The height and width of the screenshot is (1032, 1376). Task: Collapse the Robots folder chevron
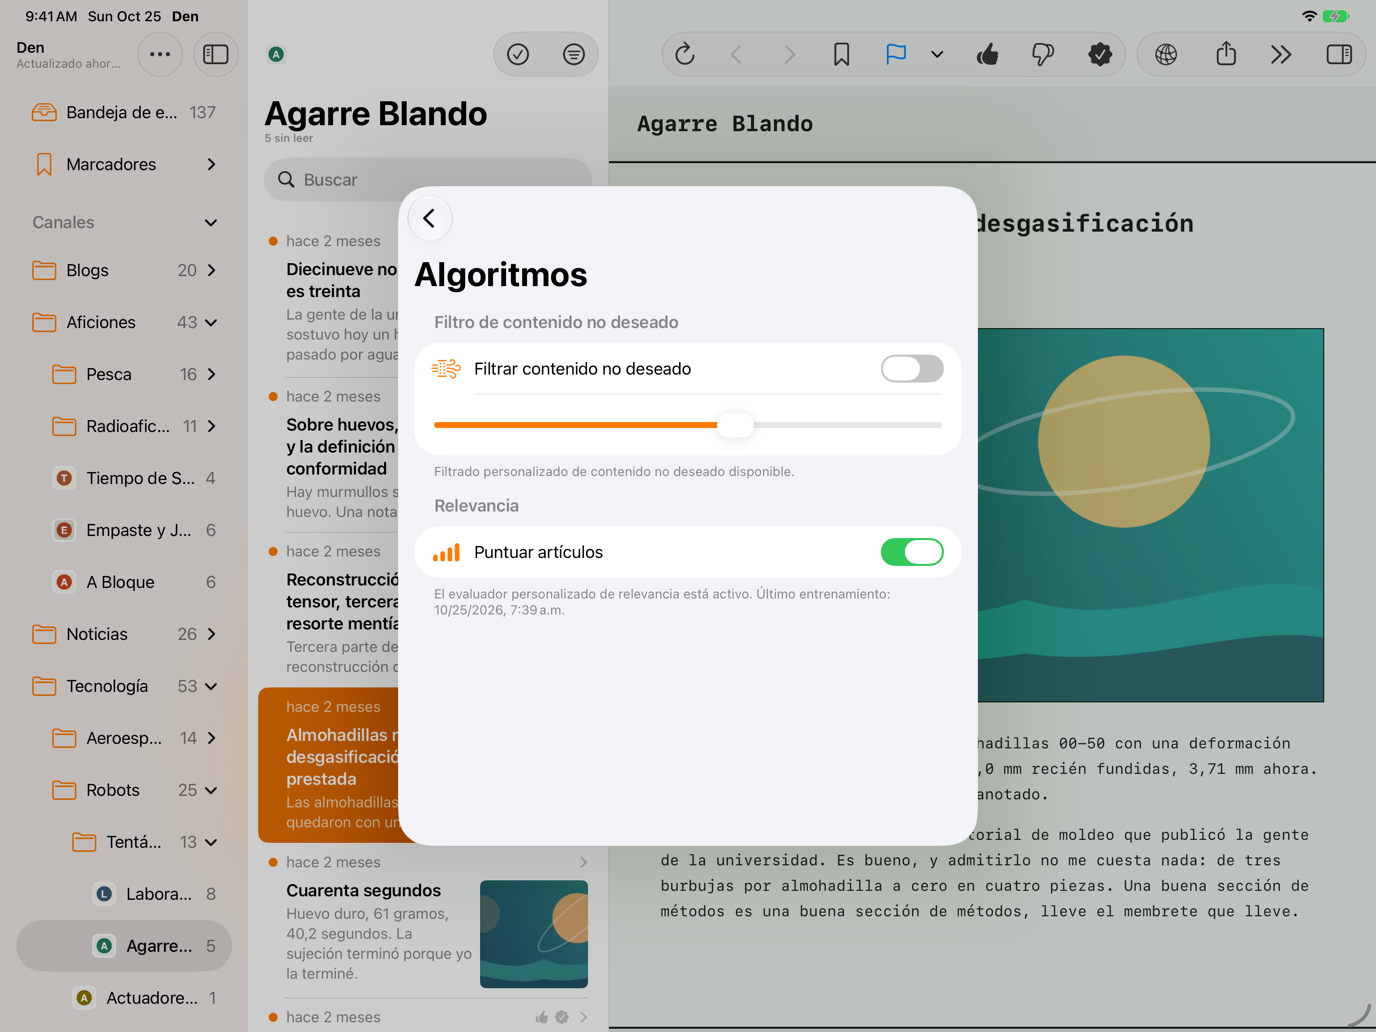click(x=211, y=790)
